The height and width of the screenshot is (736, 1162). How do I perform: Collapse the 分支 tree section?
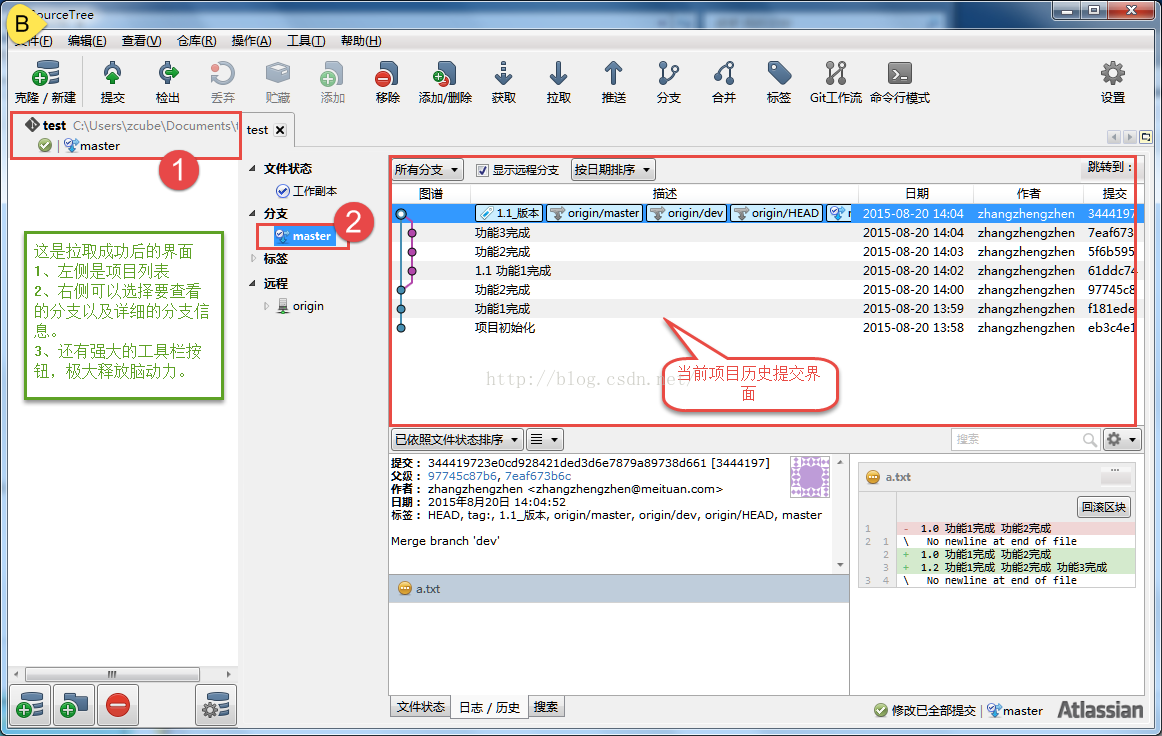point(253,213)
